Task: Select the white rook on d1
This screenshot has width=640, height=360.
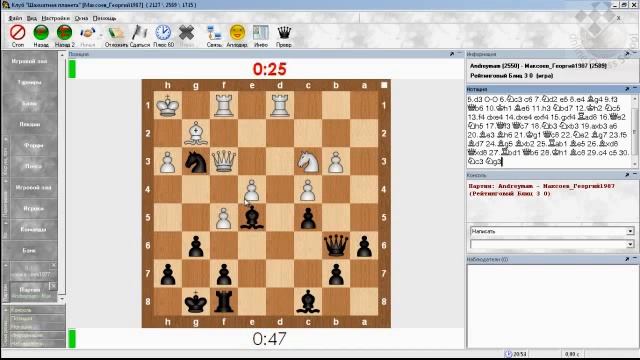Action: point(280,105)
